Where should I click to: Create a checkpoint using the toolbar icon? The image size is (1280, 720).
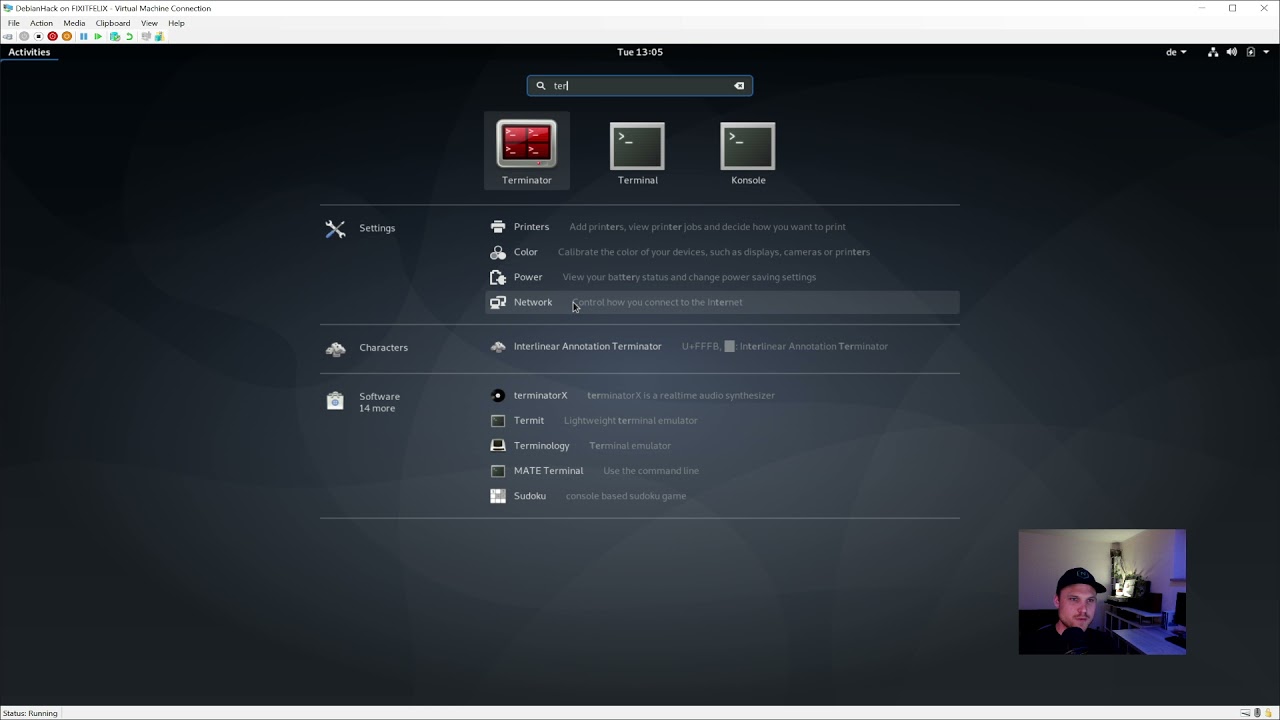[115, 37]
